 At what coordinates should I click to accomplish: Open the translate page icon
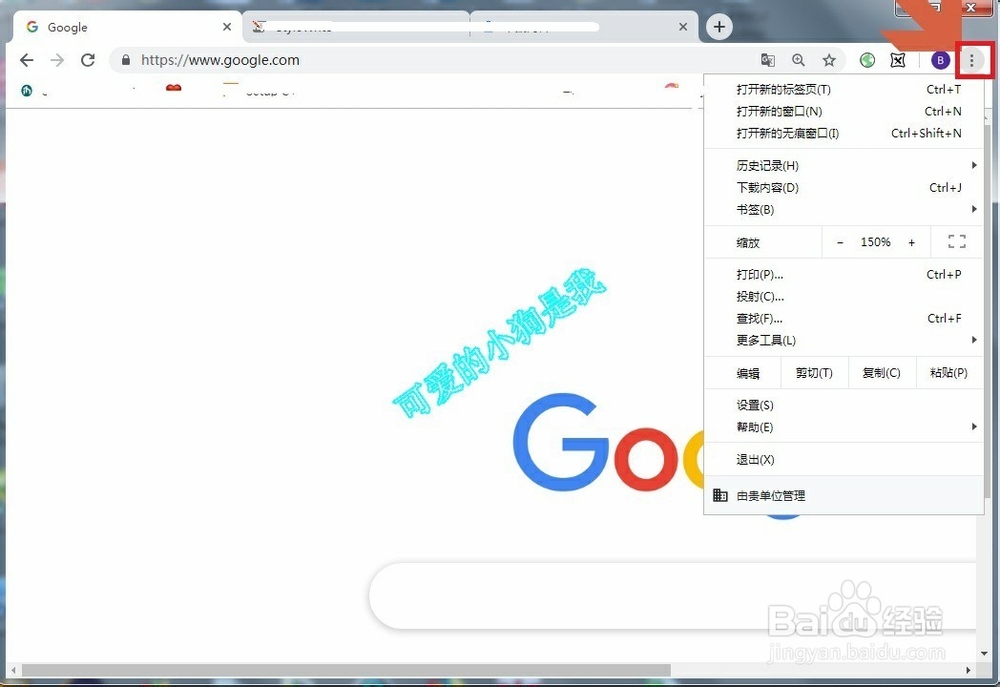(x=768, y=60)
